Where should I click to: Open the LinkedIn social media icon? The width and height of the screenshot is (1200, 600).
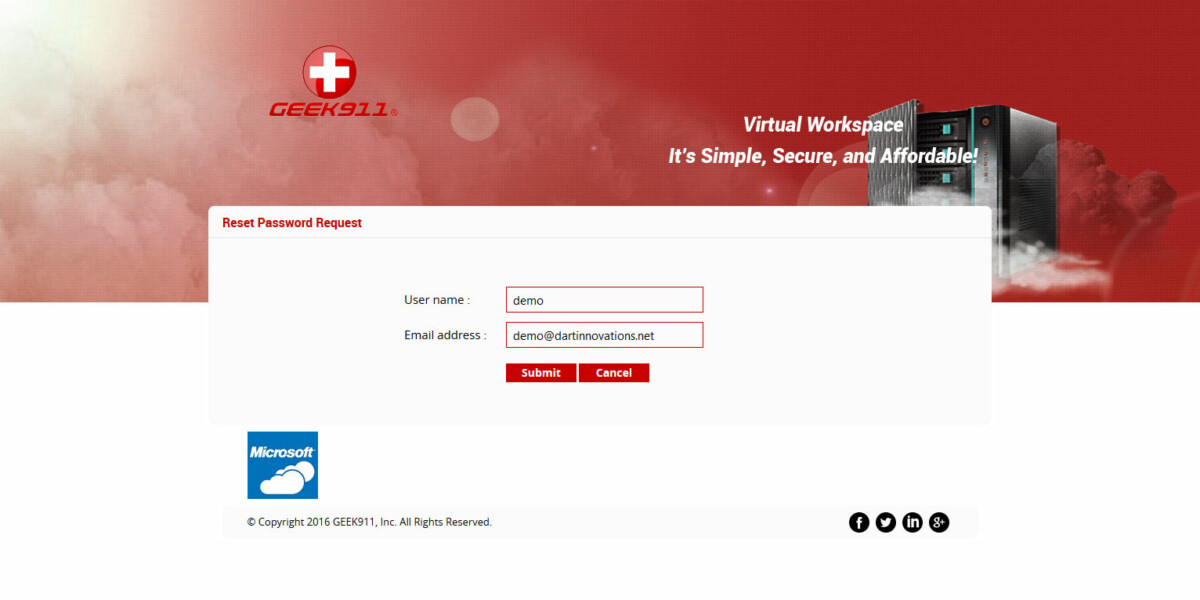tap(912, 521)
